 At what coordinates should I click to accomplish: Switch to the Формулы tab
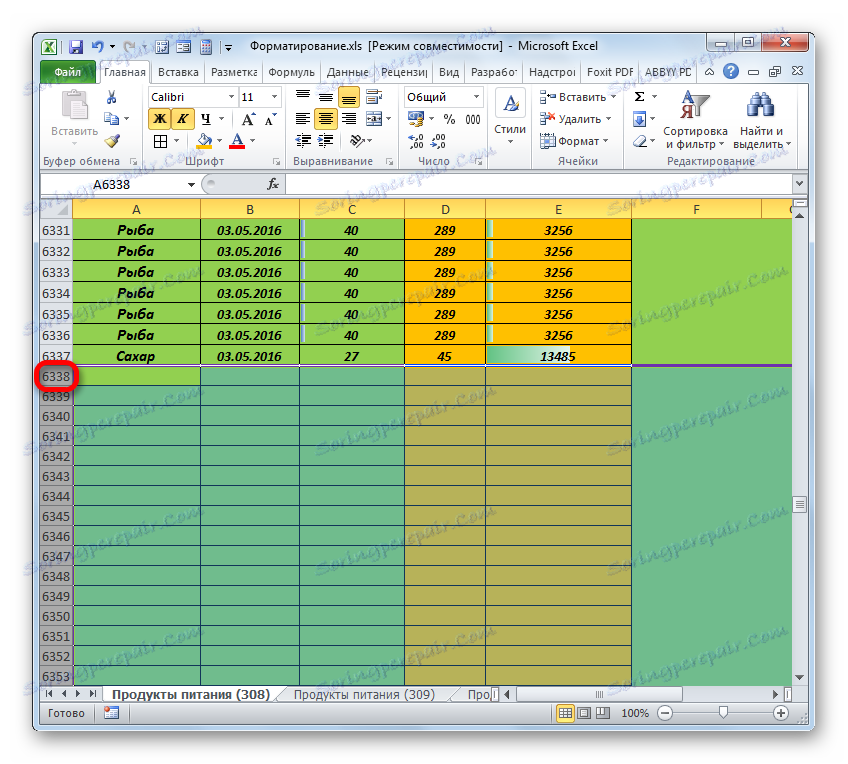click(291, 72)
